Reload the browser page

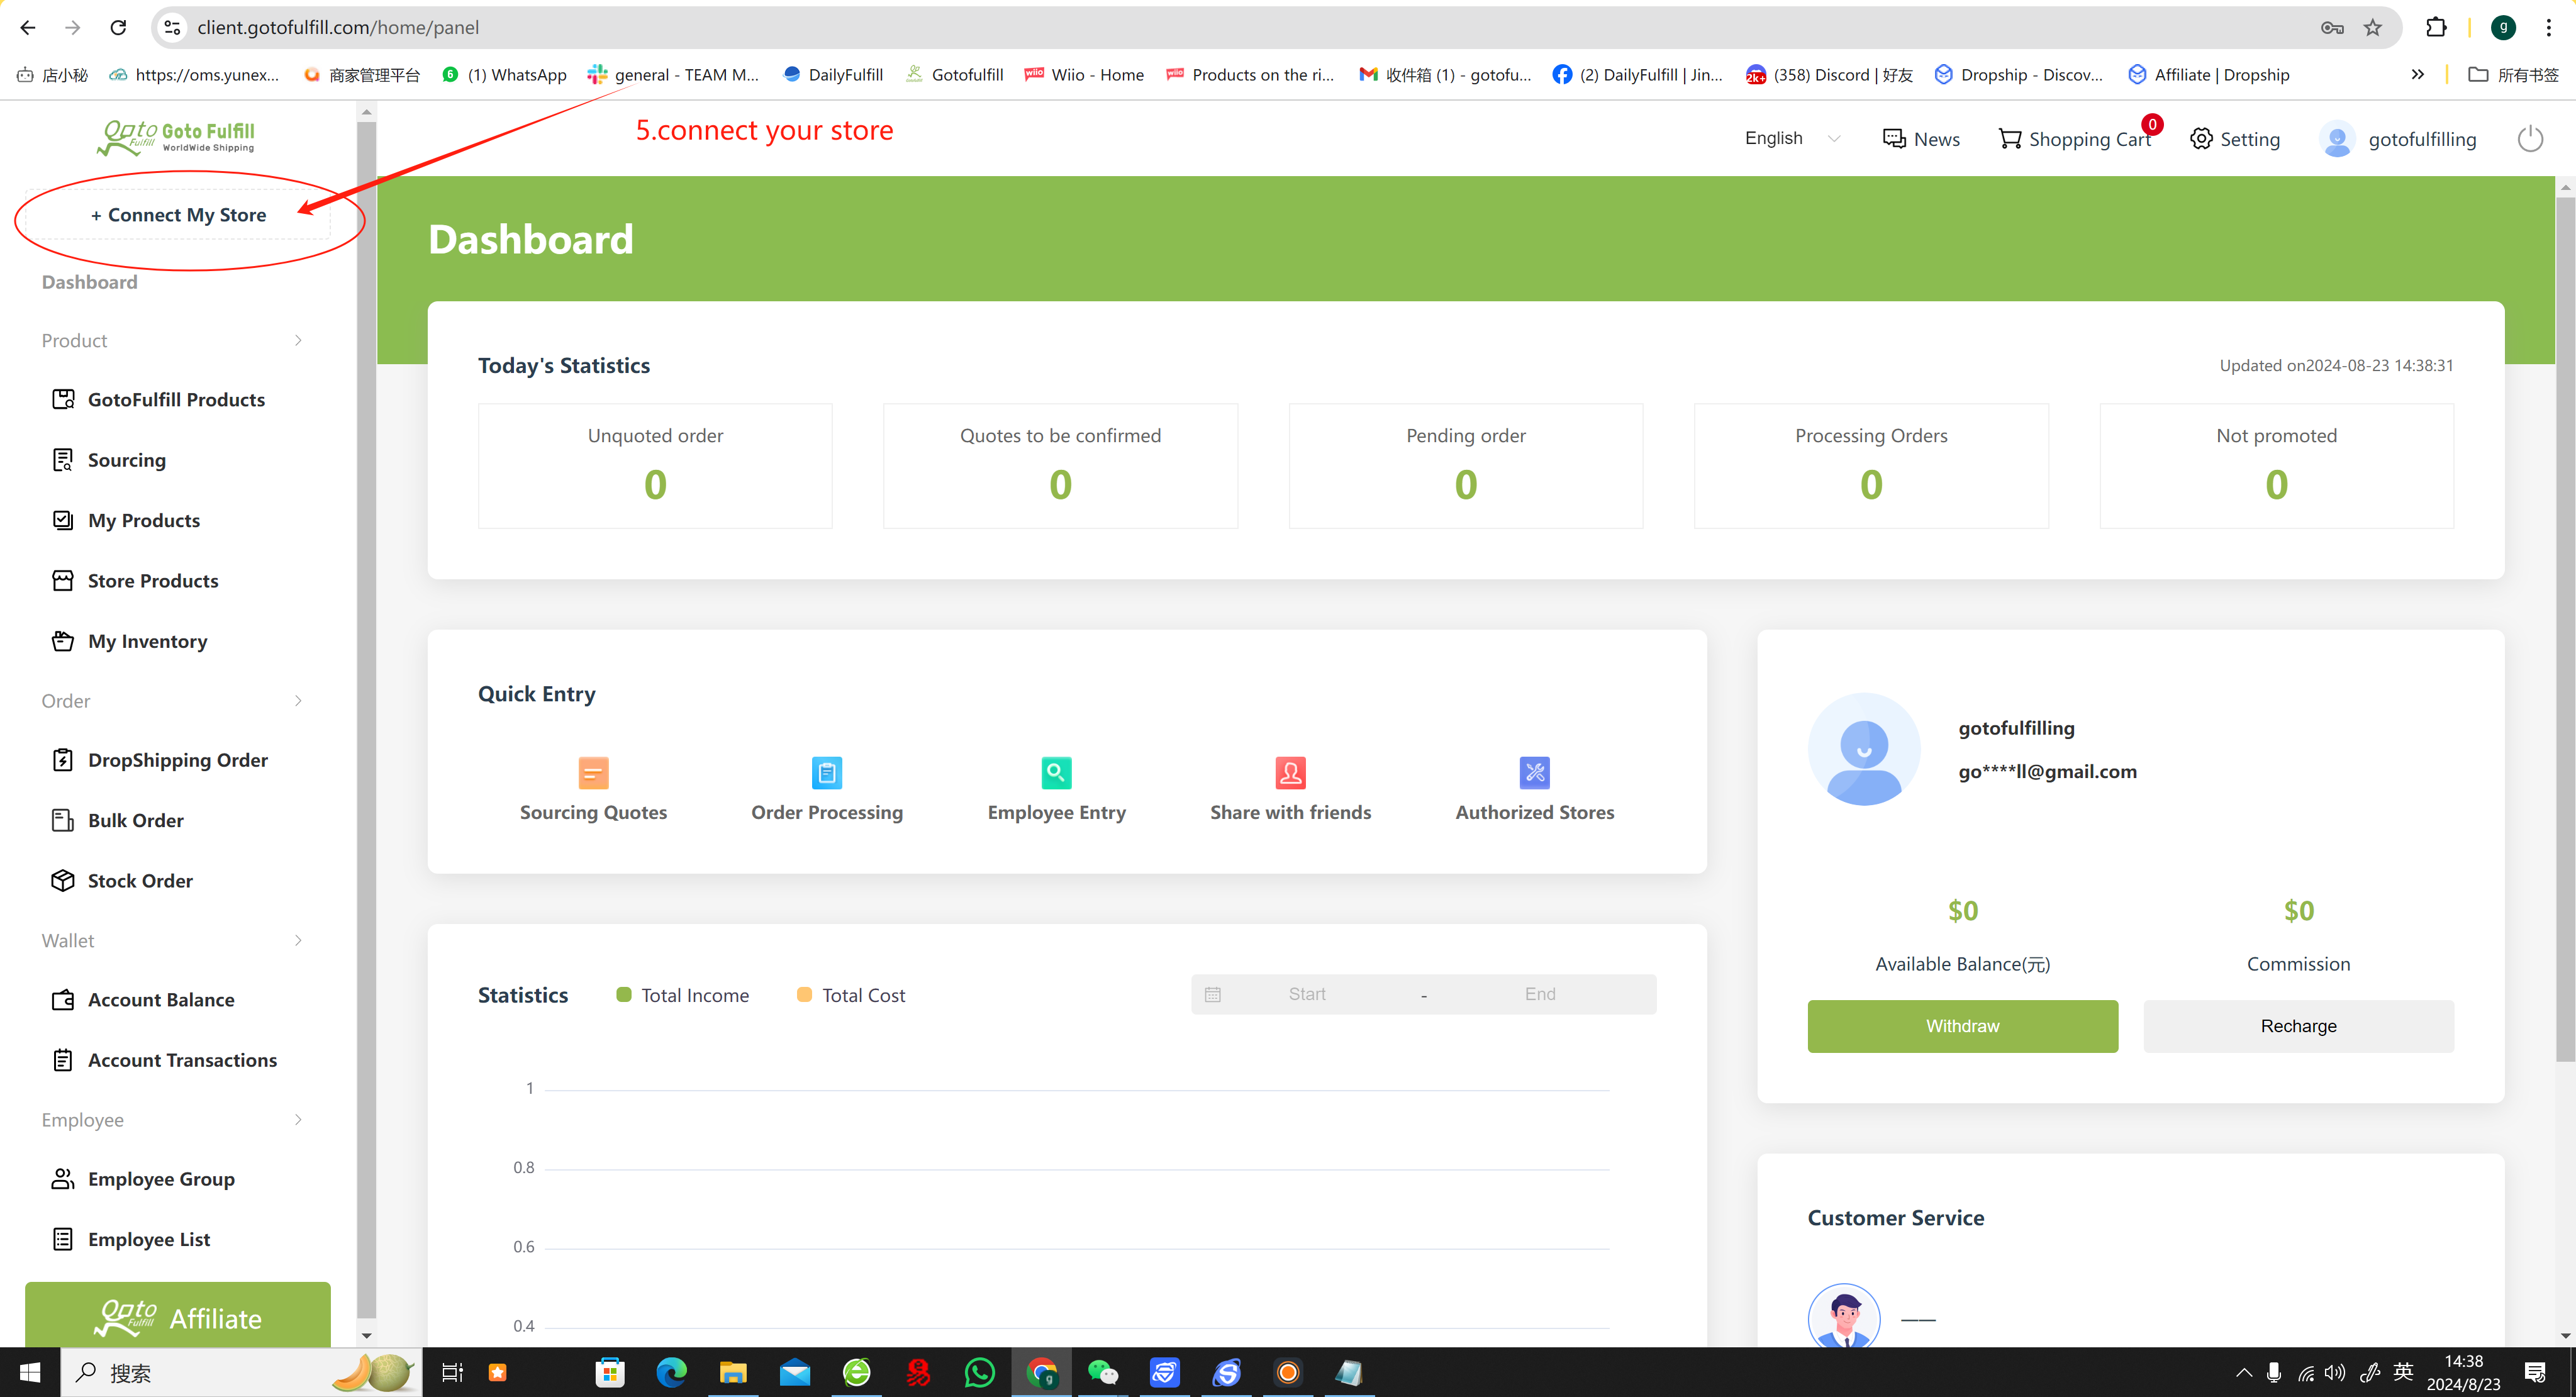point(118,27)
